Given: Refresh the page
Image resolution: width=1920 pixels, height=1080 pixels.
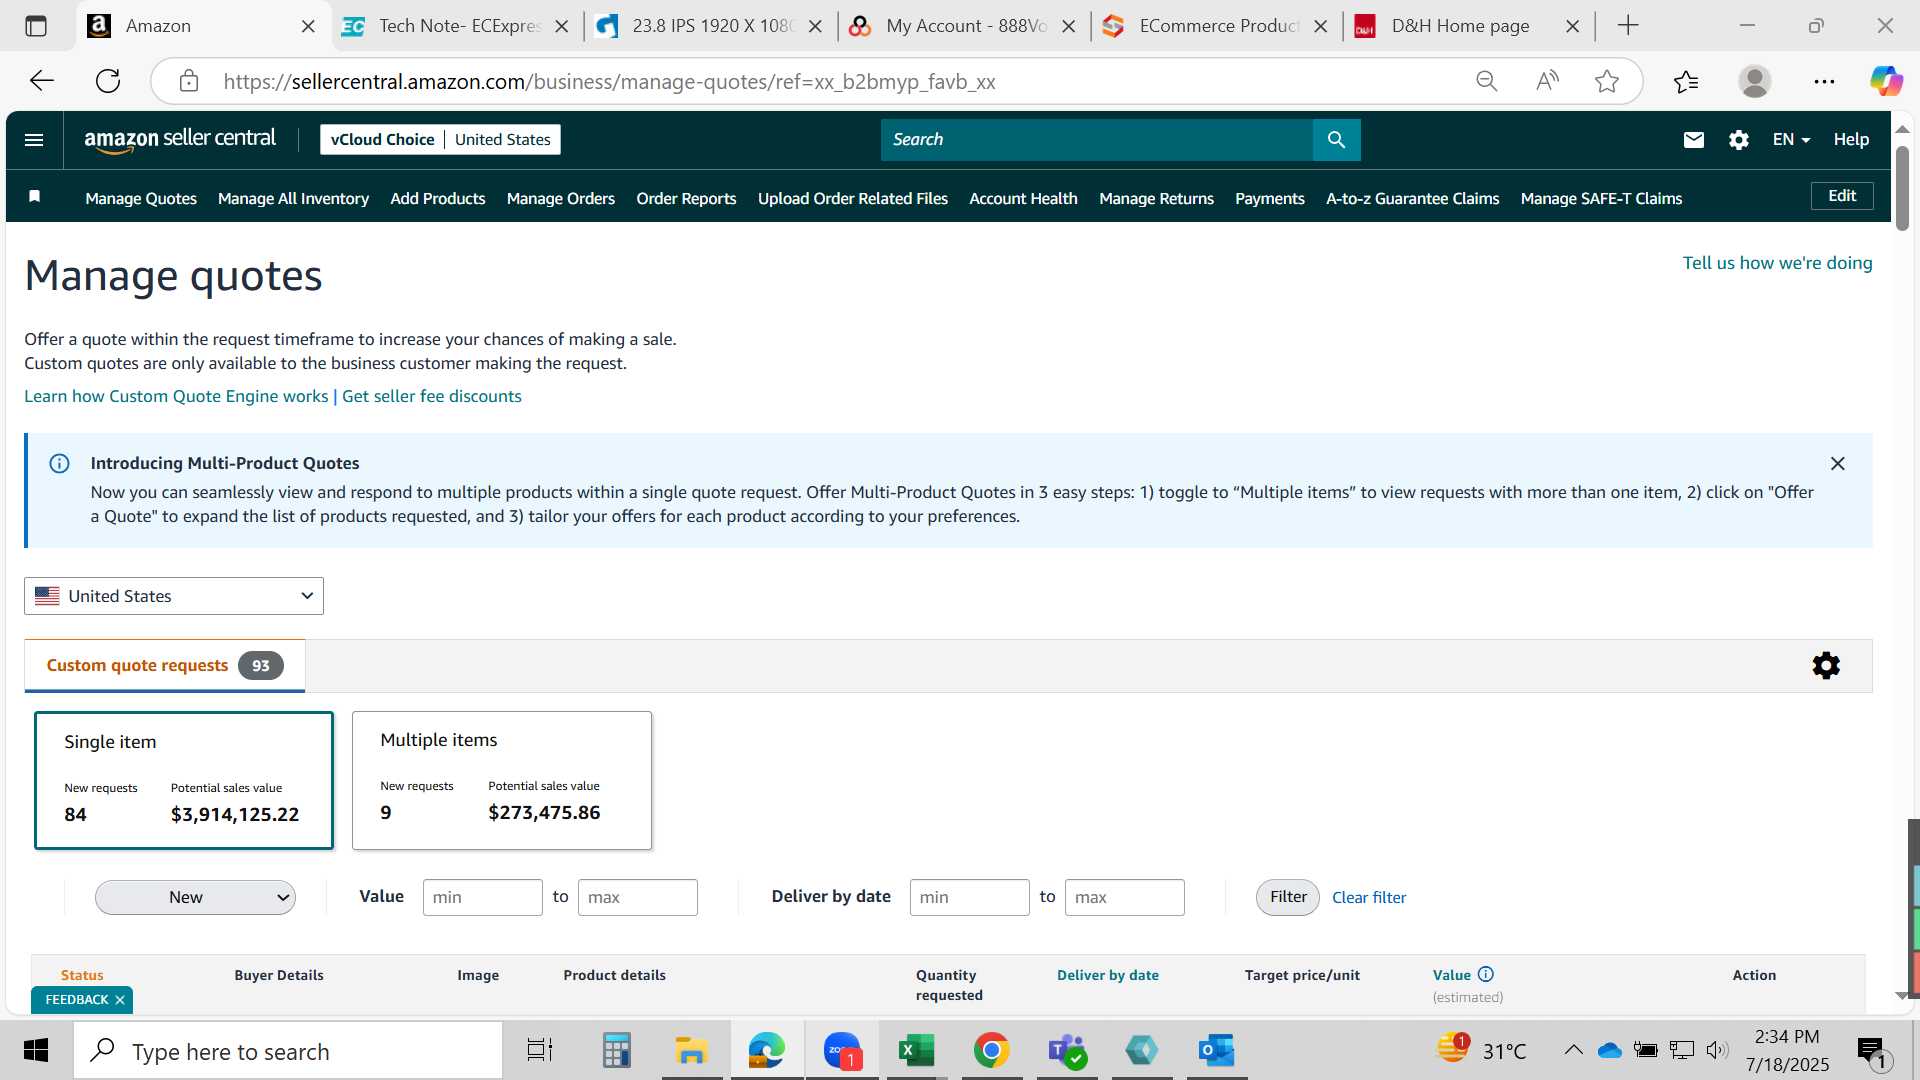Looking at the screenshot, I should click(x=108, y=82).
